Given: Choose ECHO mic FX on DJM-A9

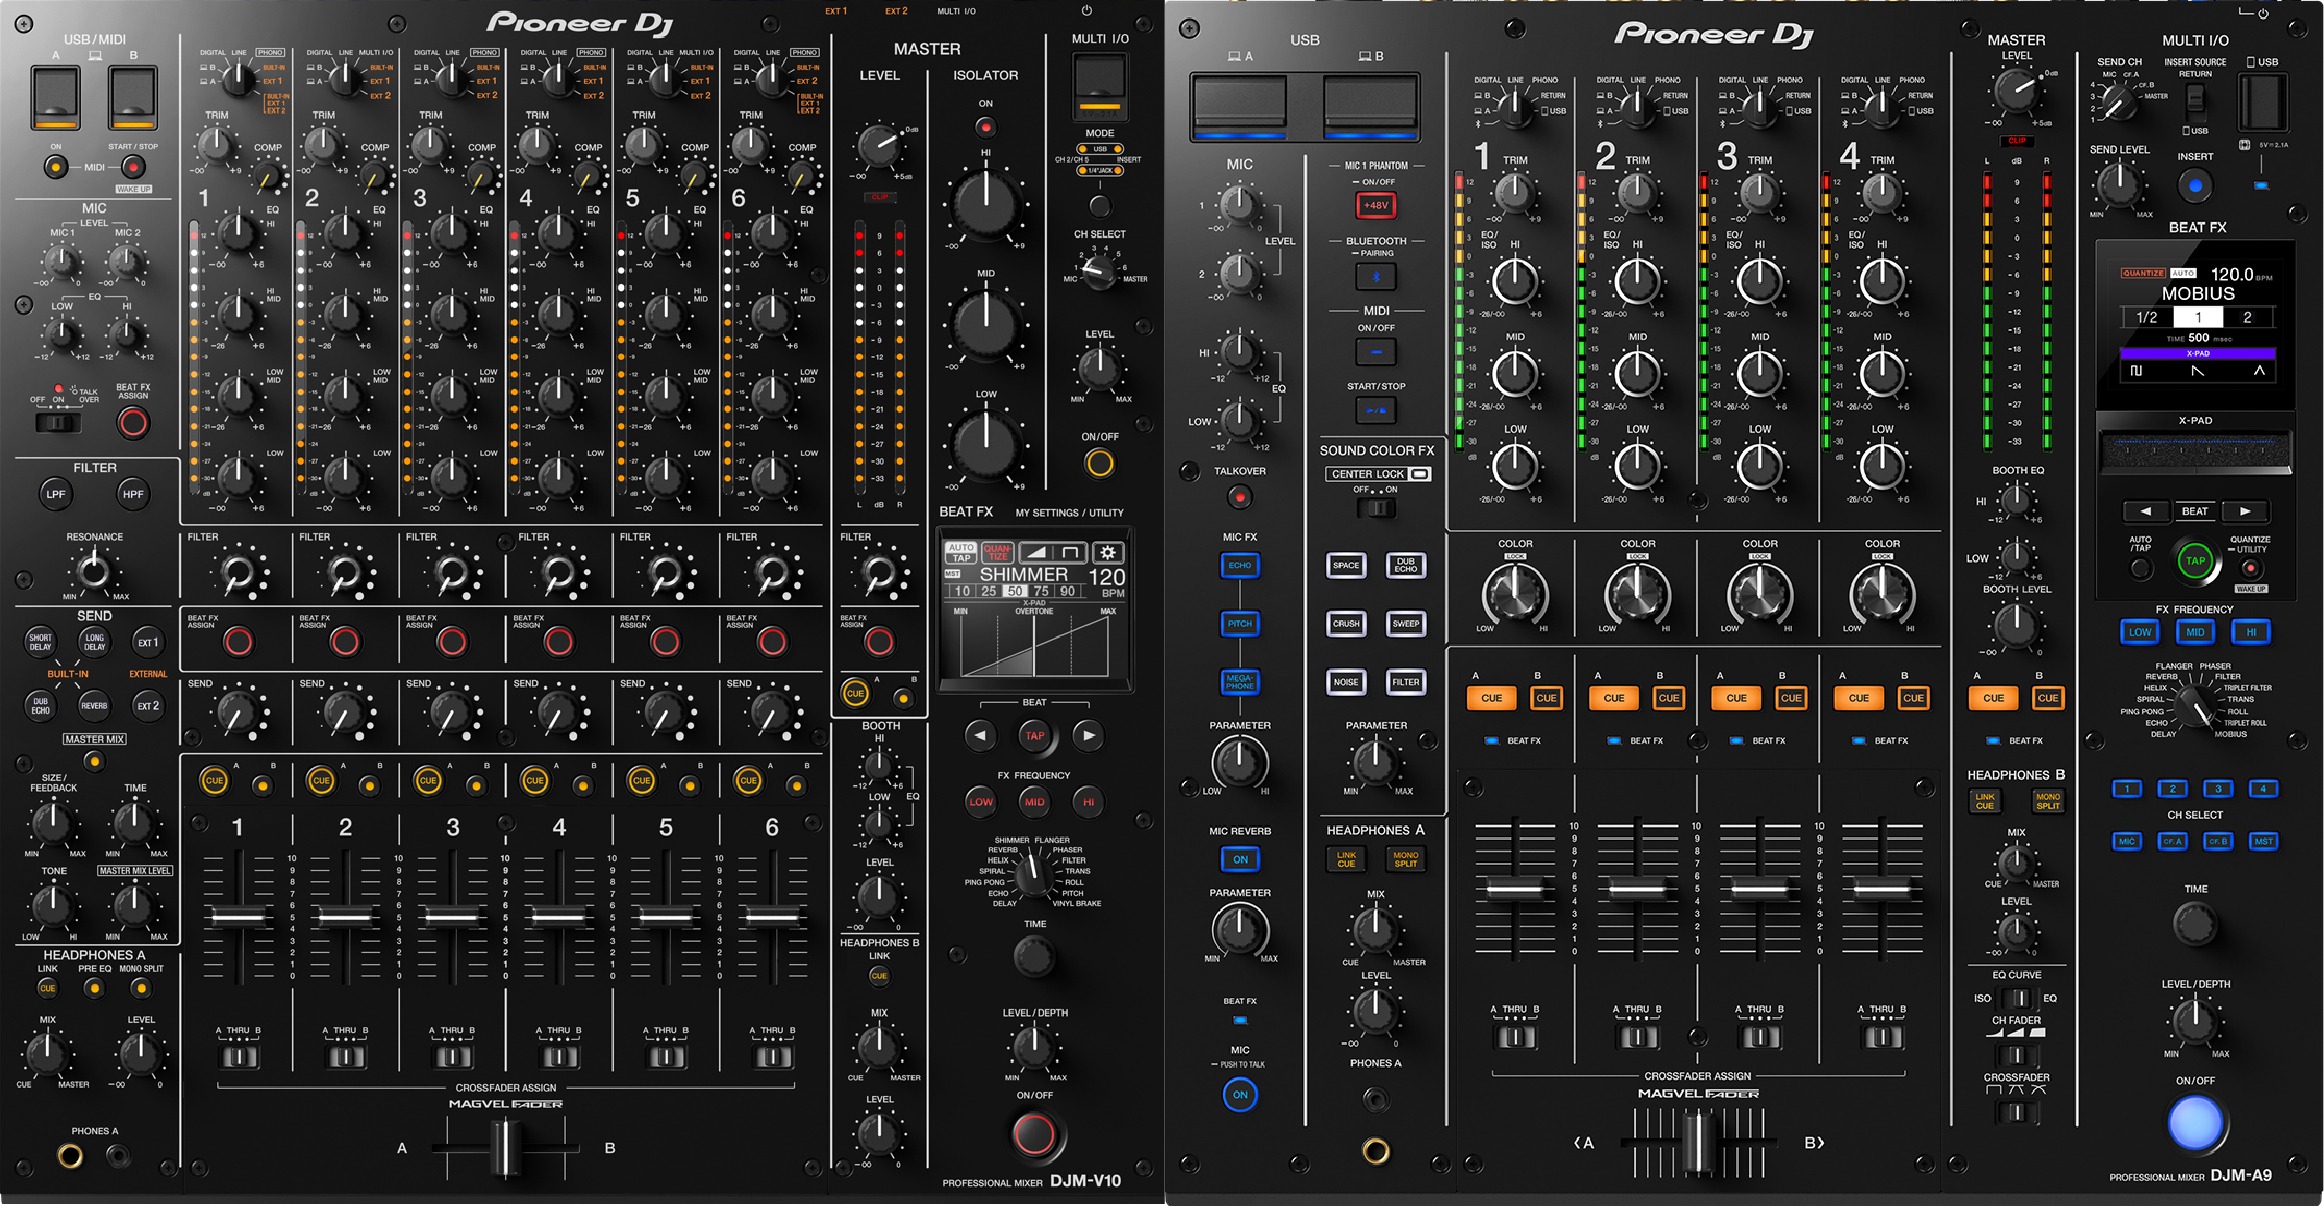Looking at the screenshot, I should click(1240, 566).
